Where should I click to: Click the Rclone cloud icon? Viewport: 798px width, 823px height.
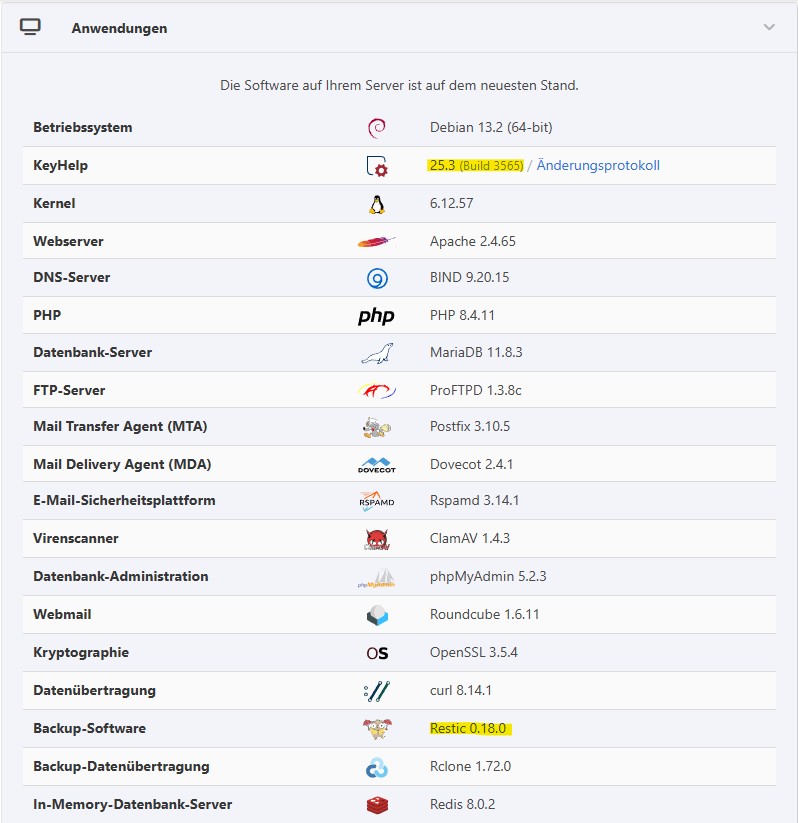click(x=376, y=767)
